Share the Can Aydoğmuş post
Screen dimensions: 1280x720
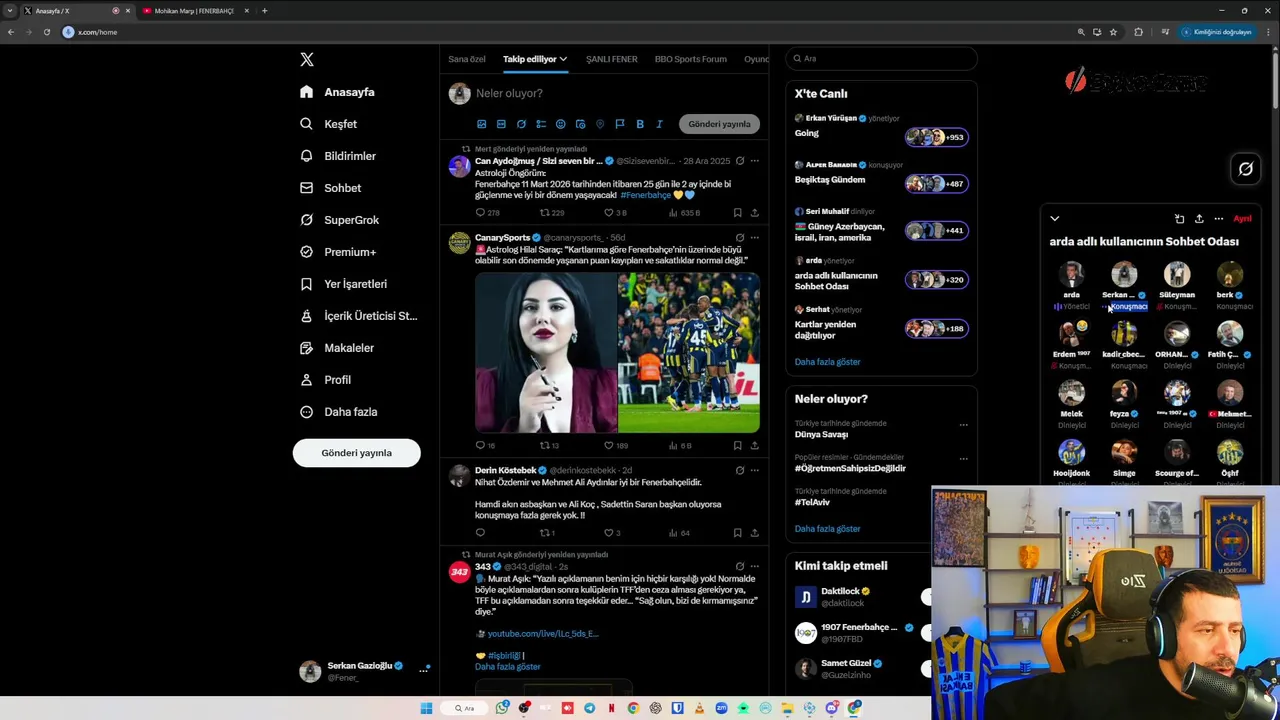coord(754,213)
